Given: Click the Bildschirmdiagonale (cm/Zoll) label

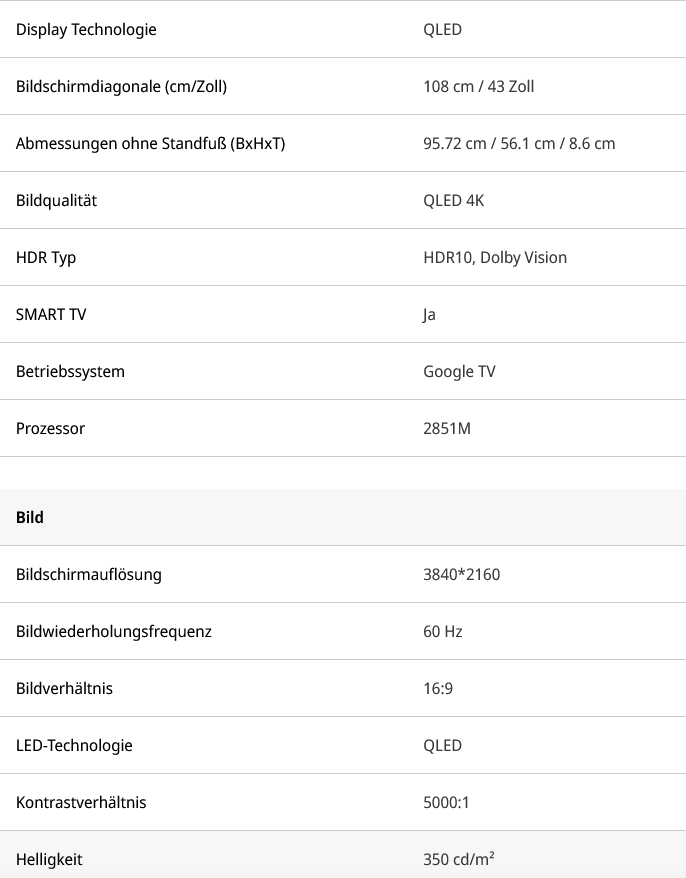Looking at the screenshot, I should 121,86.
